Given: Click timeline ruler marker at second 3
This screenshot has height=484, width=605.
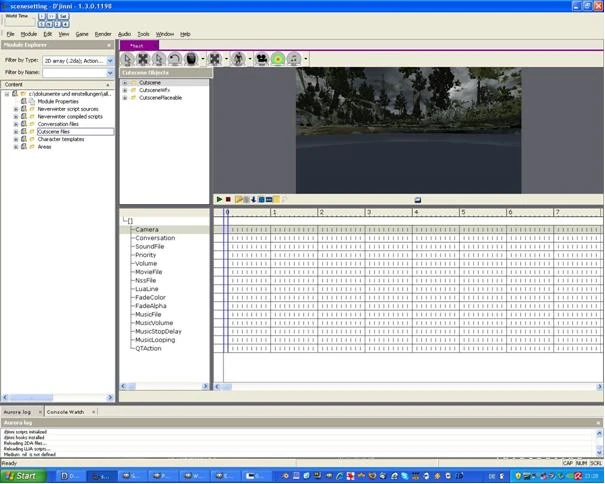Looking at the screenshot, I should [x=369, y=212].
